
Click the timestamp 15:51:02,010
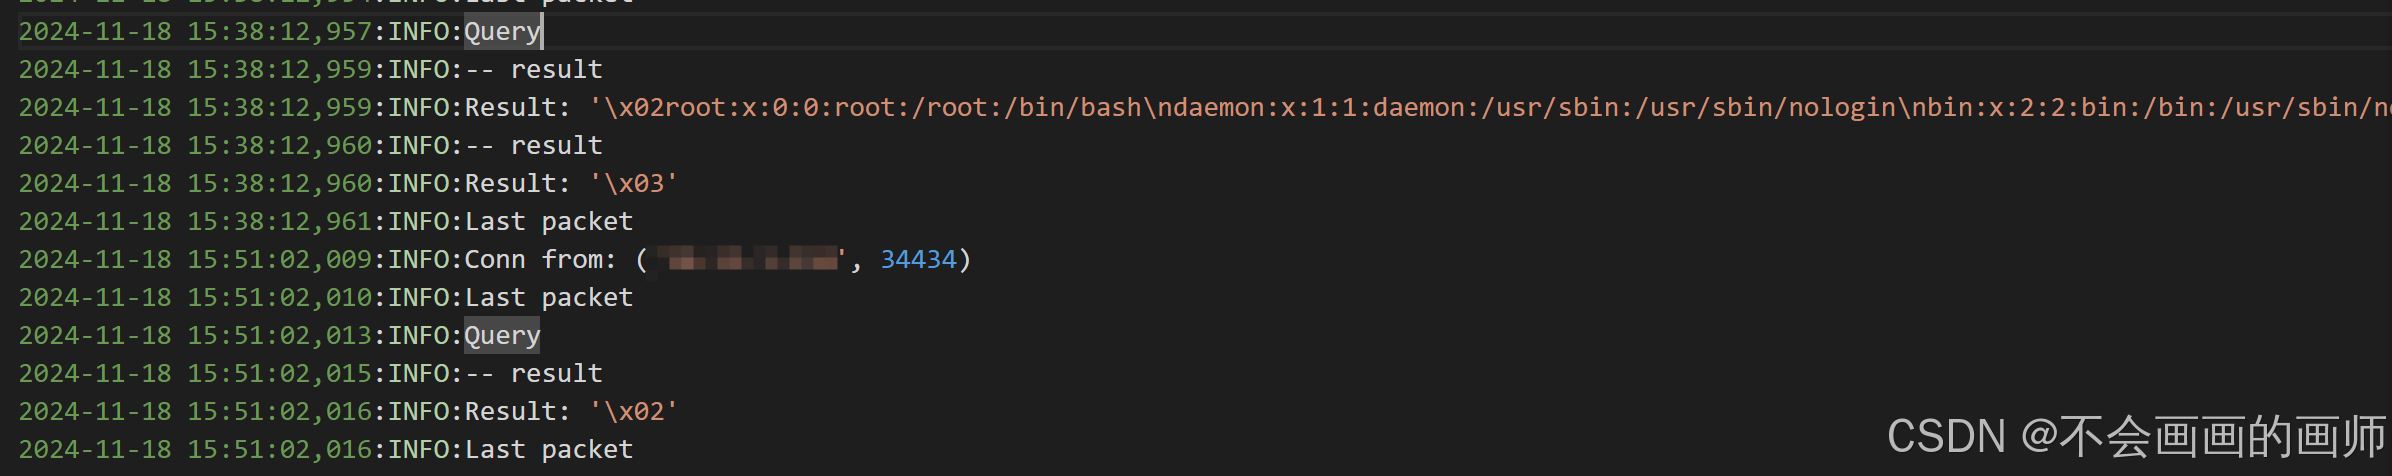[x=279, y=297]
